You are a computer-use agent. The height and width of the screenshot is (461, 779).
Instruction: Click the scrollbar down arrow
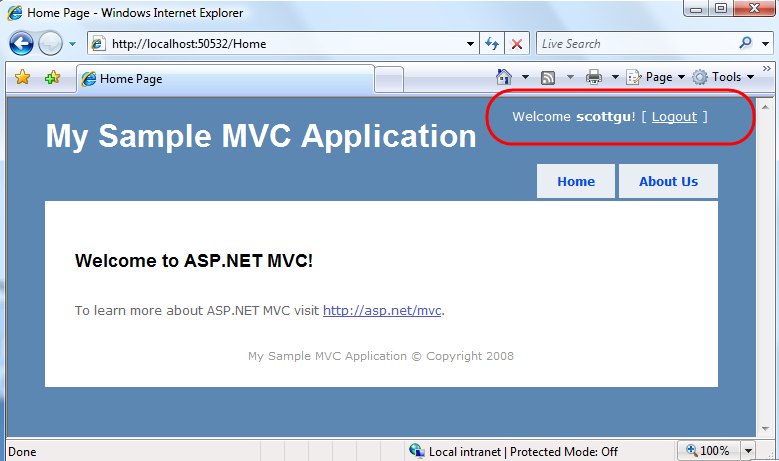pos(765,429)
